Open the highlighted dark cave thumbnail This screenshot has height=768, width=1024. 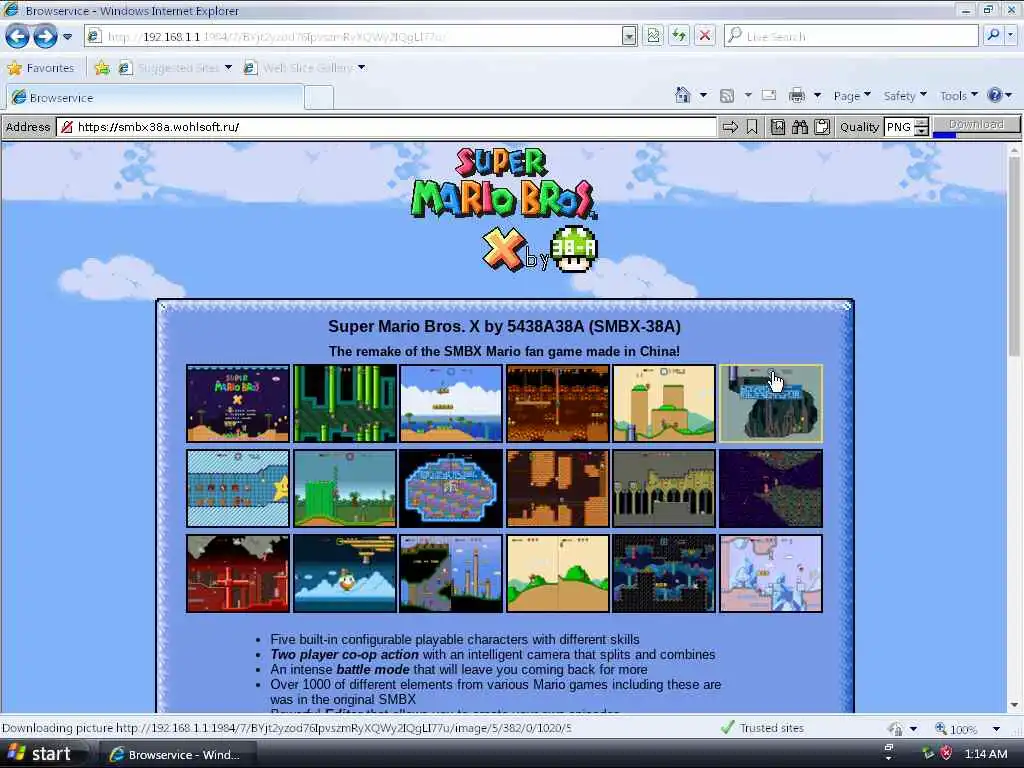[771, 404]
